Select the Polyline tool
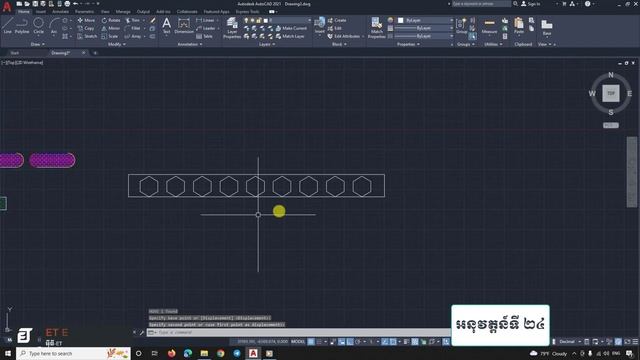 (22, 25)
